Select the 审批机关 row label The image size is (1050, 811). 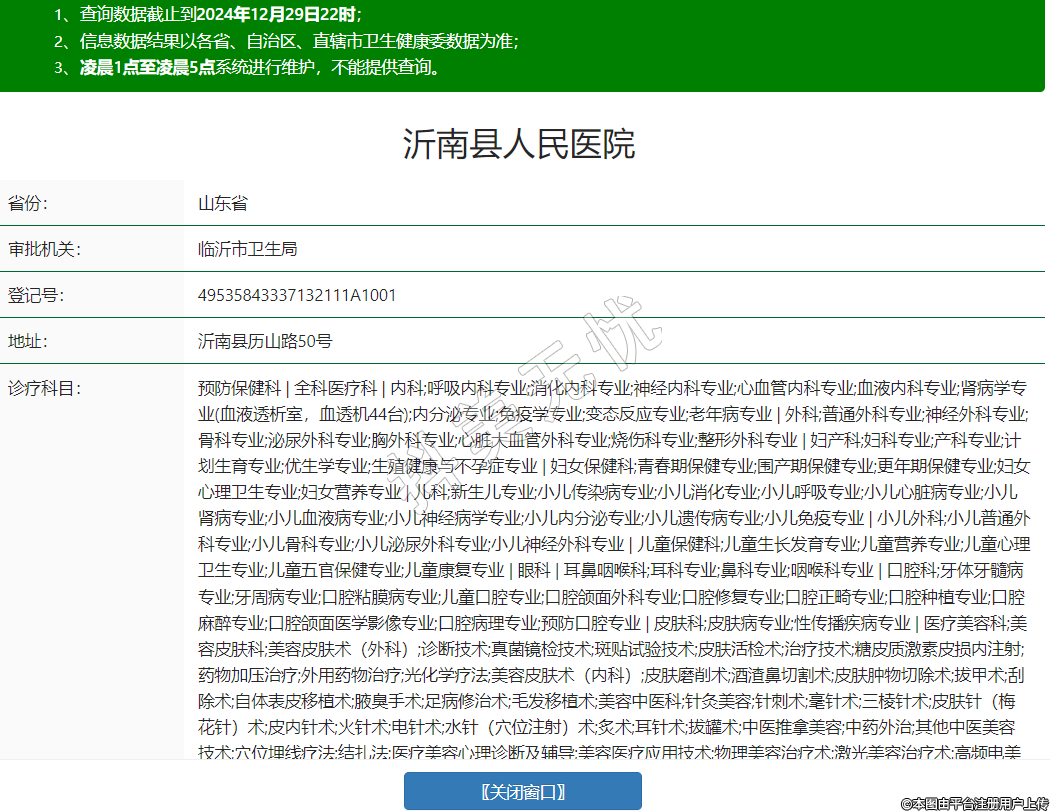tap(43, 249)
